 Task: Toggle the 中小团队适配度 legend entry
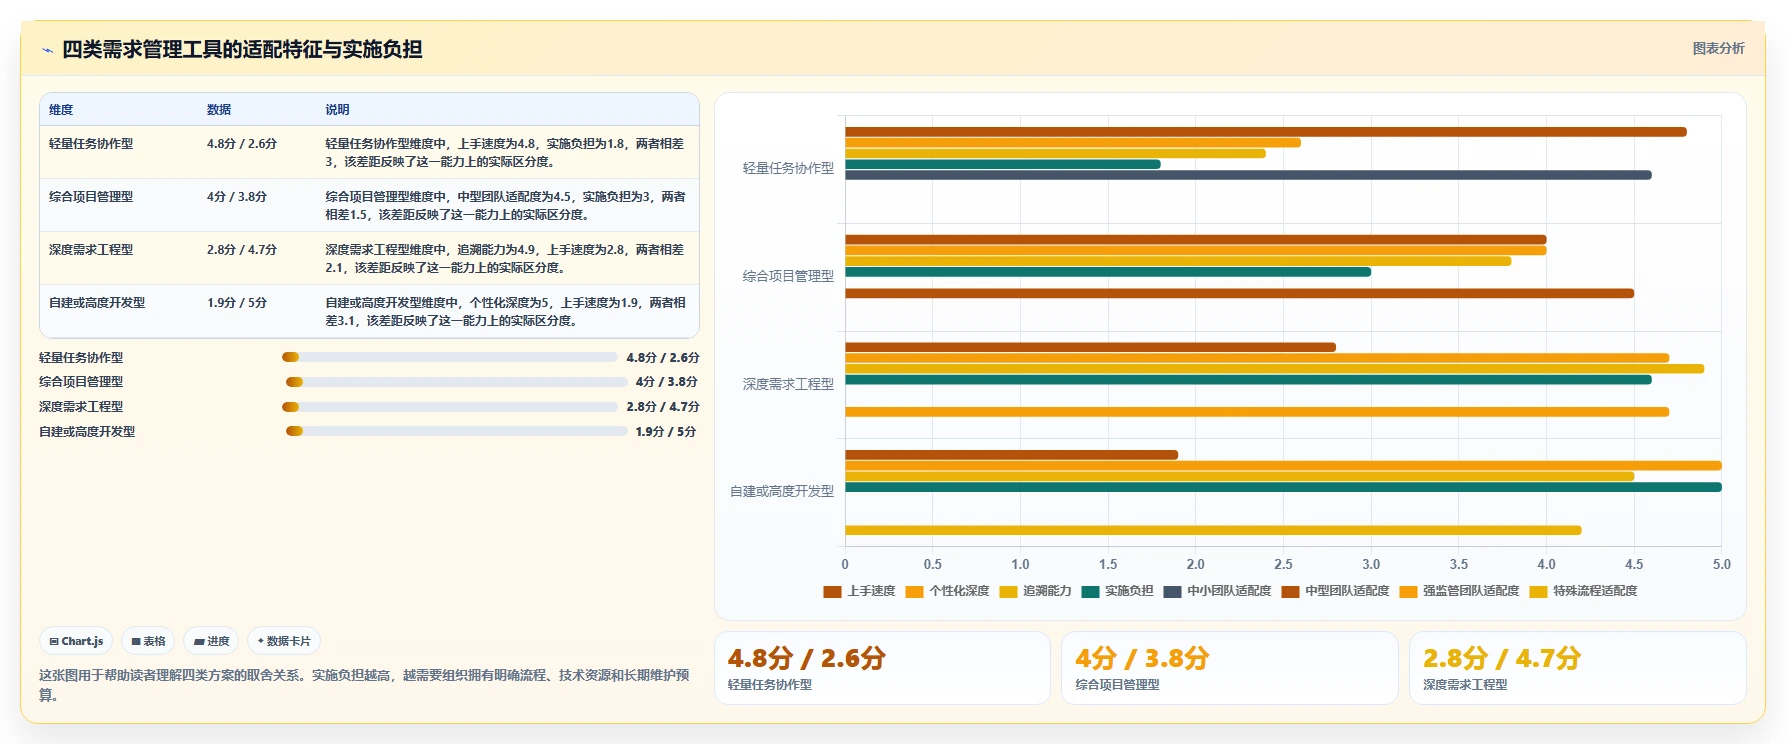click(1217, 591)
